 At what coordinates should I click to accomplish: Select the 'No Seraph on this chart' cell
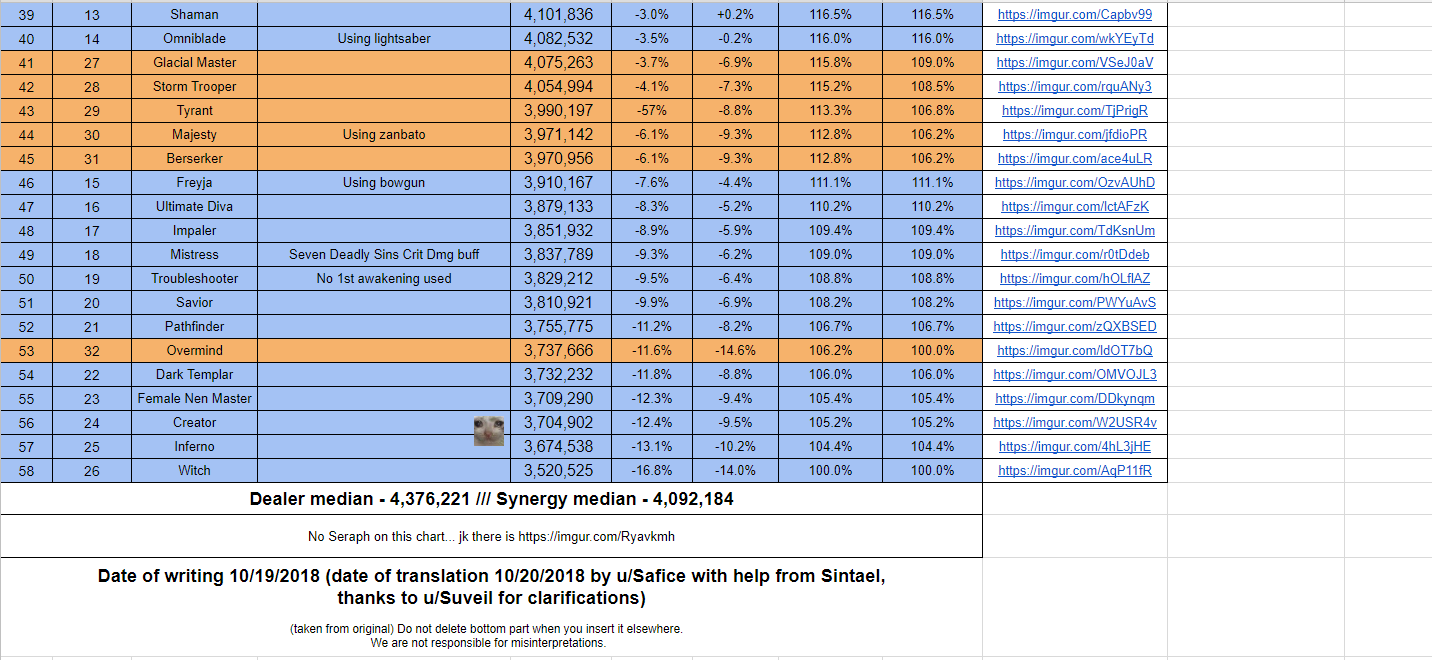(491, 537)
